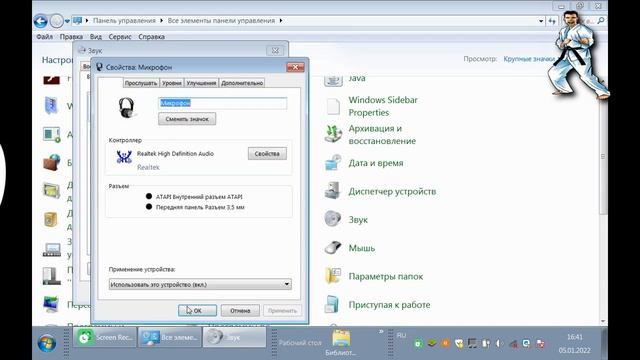Open the Справка menu
The height and width of the screenshot is (360, 640).
click(x=151, y=37)
